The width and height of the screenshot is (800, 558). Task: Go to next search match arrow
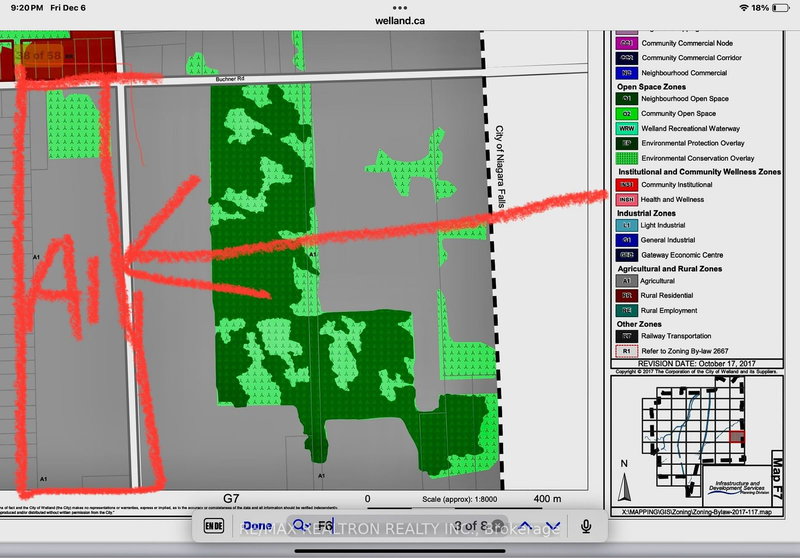[553, 526]
